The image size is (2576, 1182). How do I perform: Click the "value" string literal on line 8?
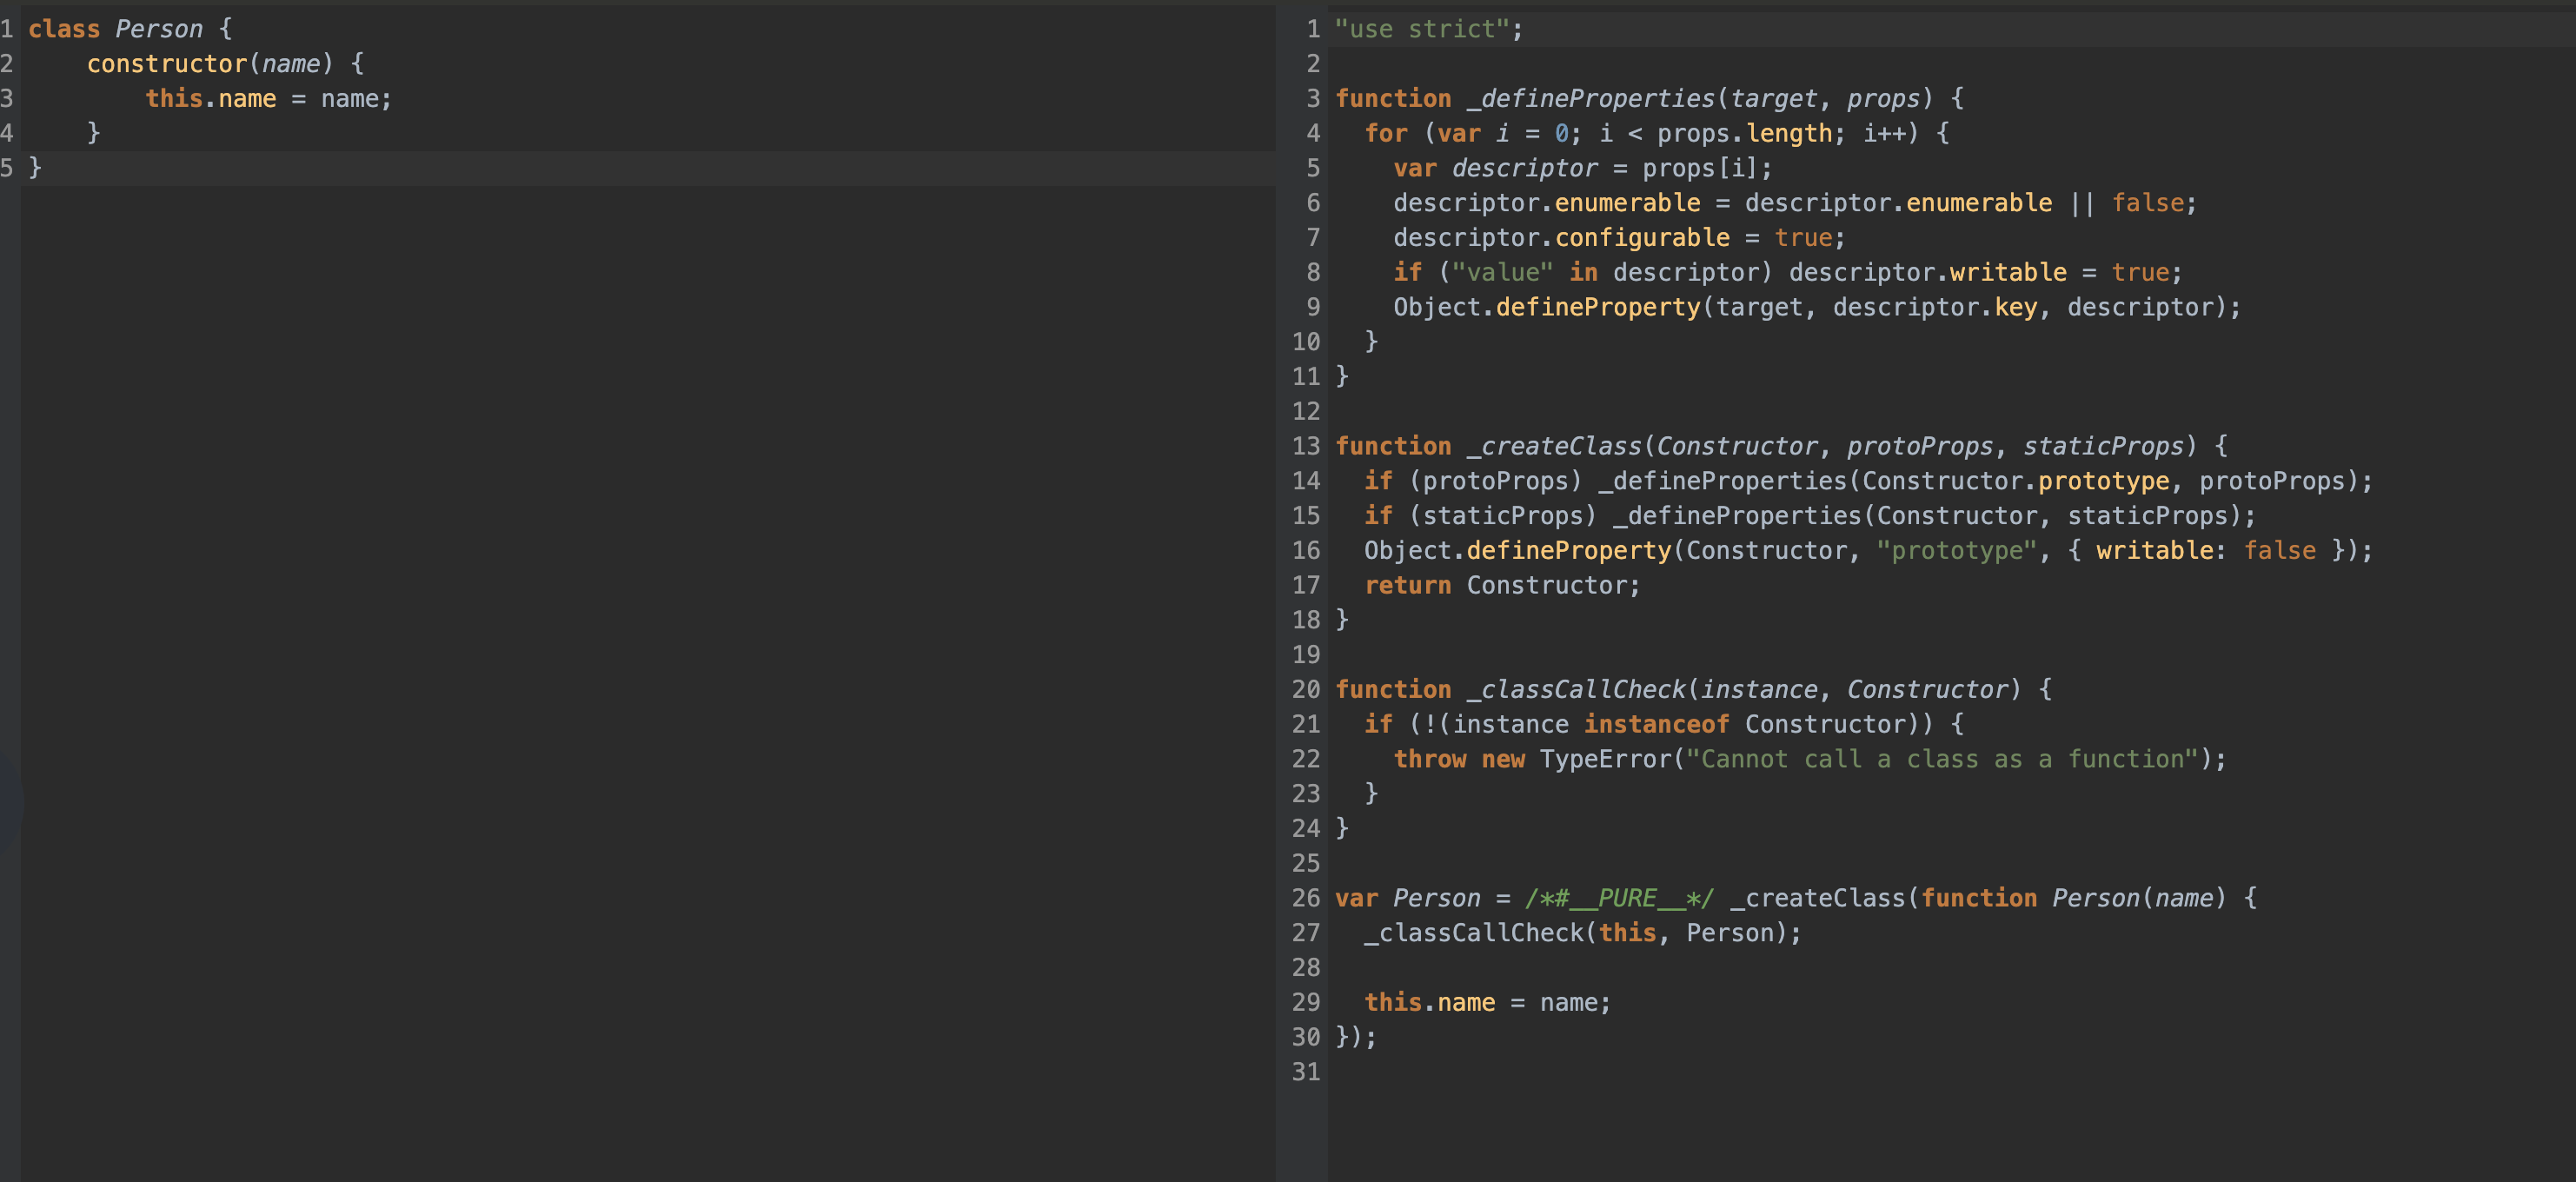[x=1502, y=273]
